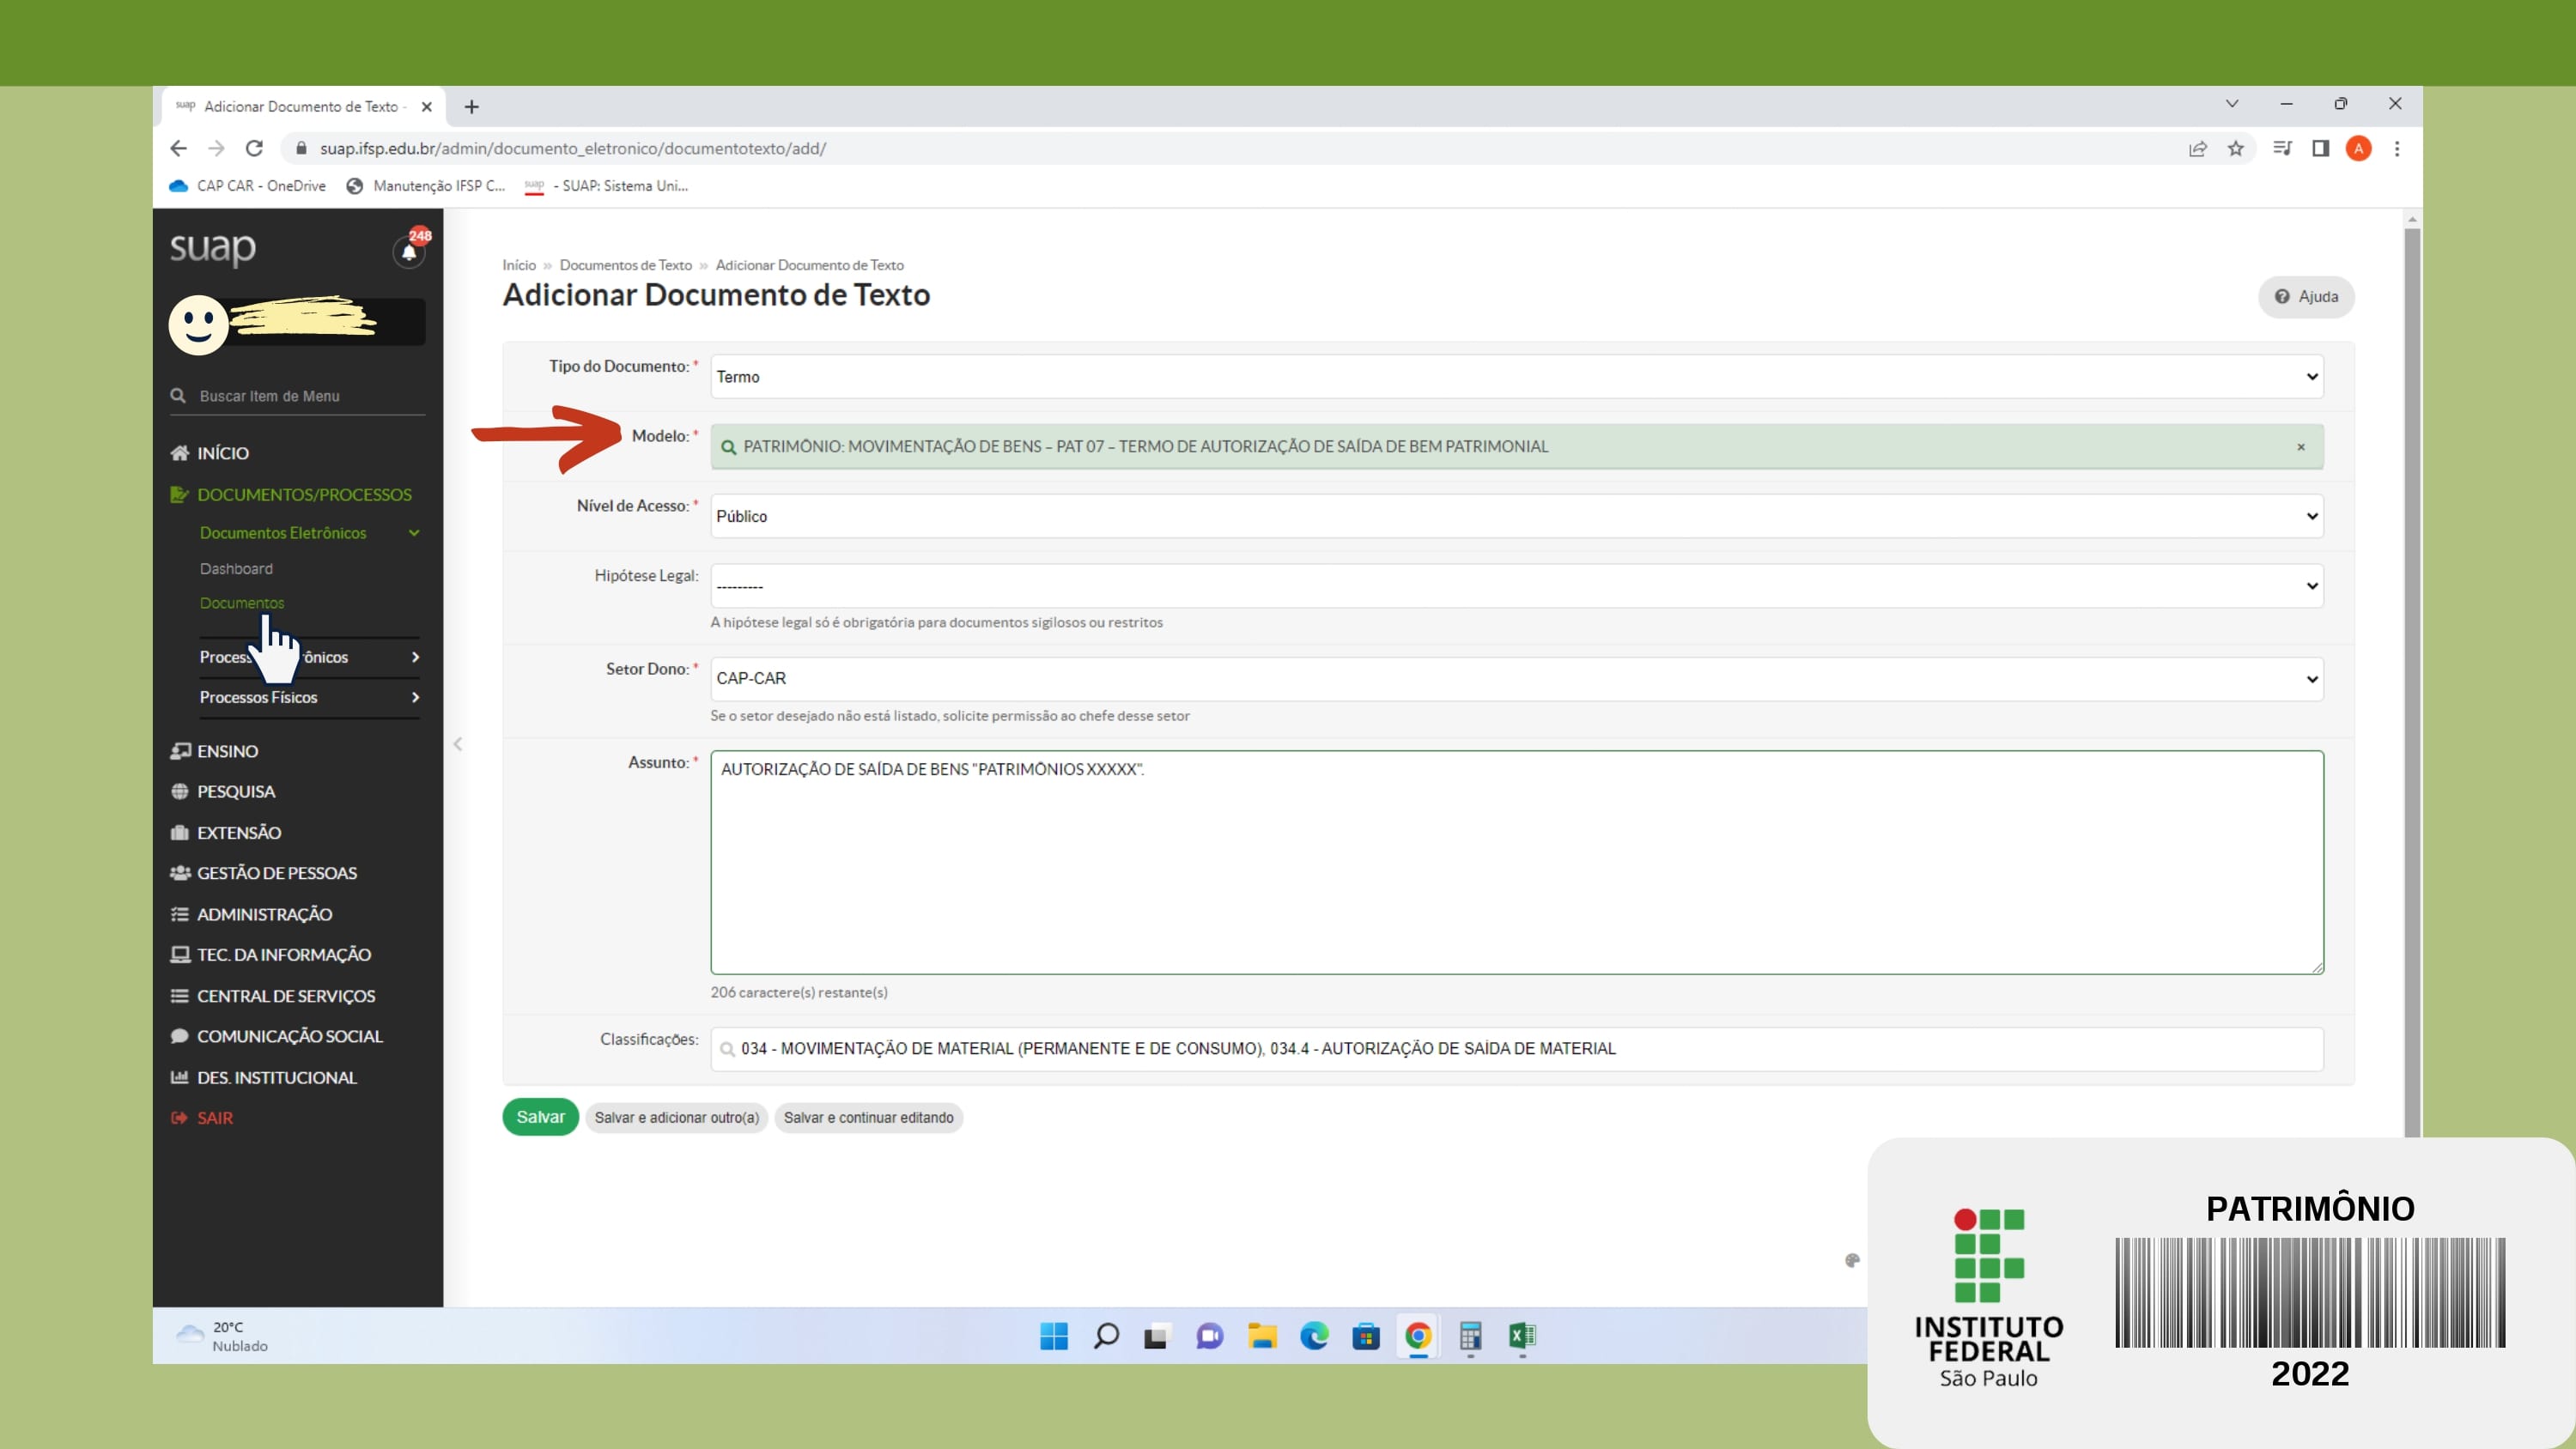Screen dimensions: 2576x1449
Task: Clear the selected Modelo with the x
Action: pyautogui.click(x=2300, y=447)
